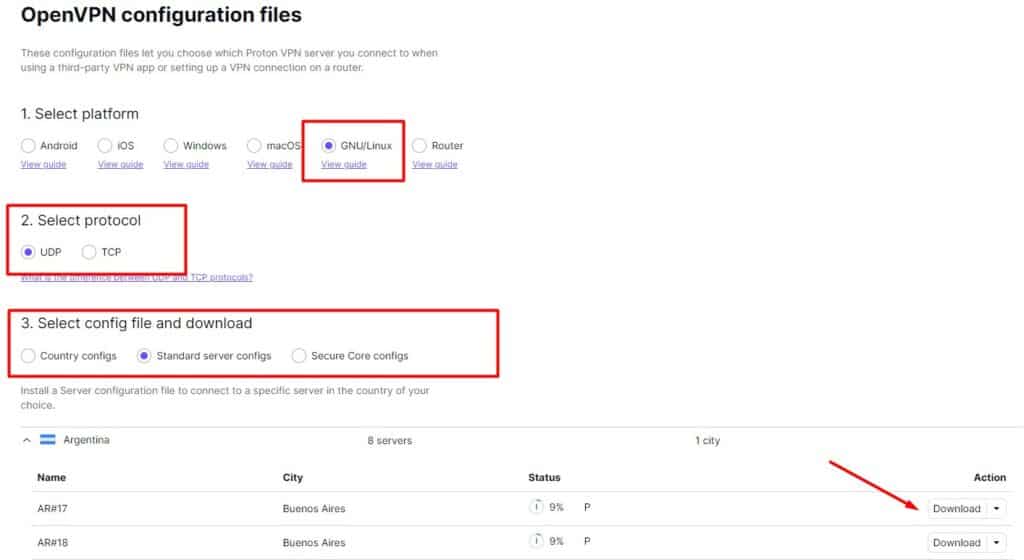
Task: Click the 9% load value for AR#17
Action: pyautogui.click(x=556, y=507)
